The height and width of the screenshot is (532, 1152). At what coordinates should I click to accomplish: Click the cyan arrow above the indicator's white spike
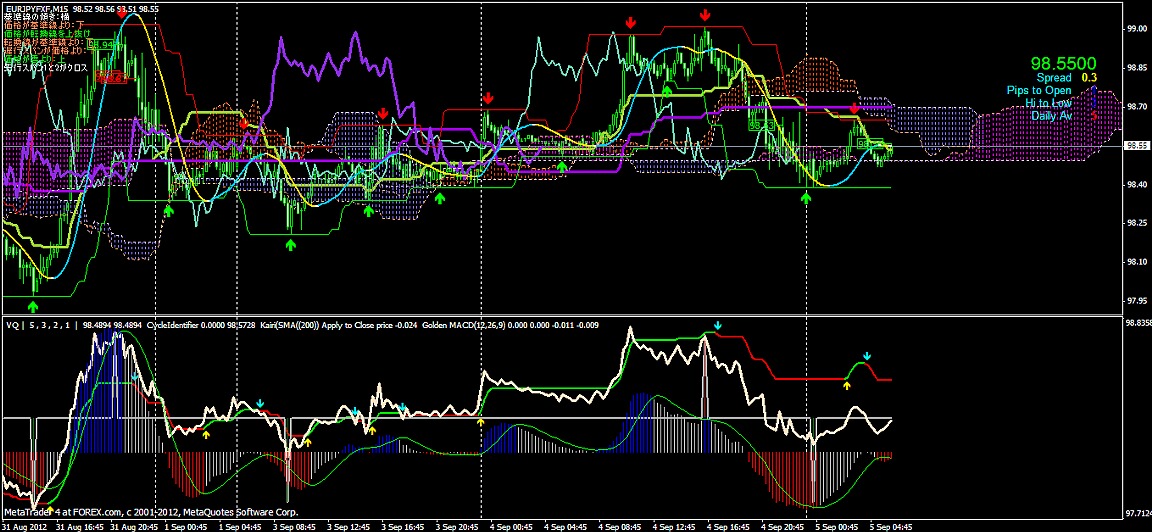click(717, 327)
